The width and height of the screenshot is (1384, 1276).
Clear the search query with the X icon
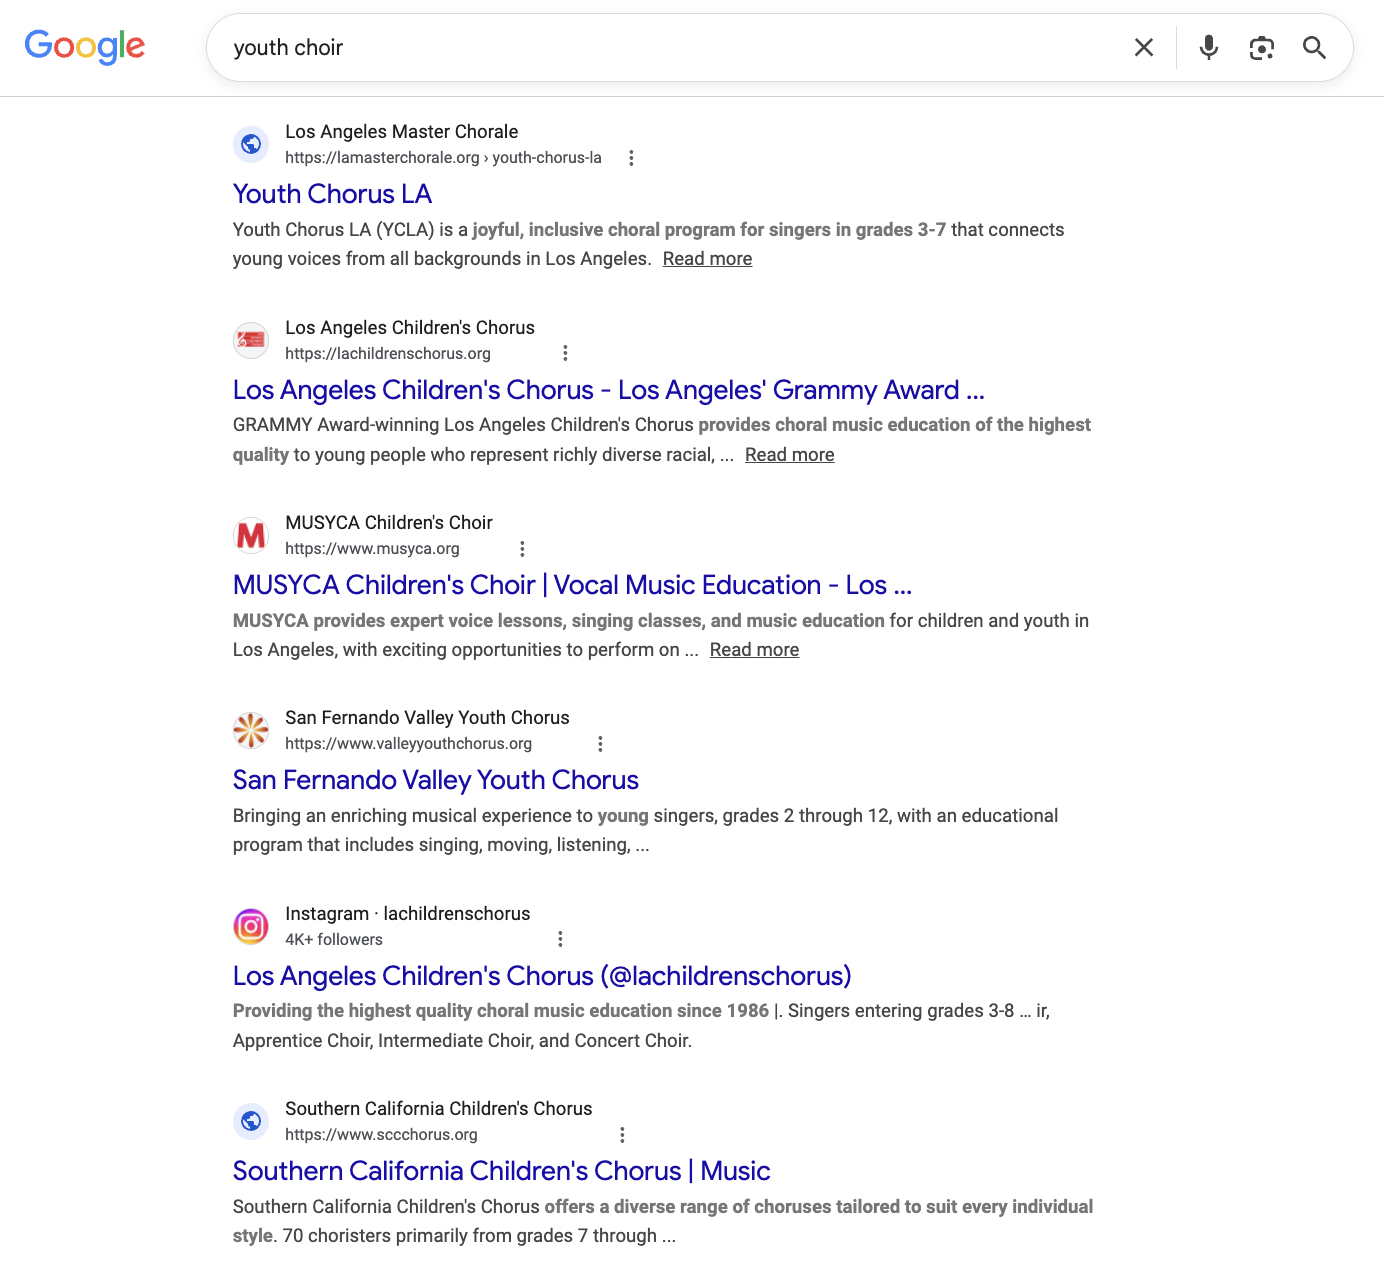click(x=1144, y=47)
